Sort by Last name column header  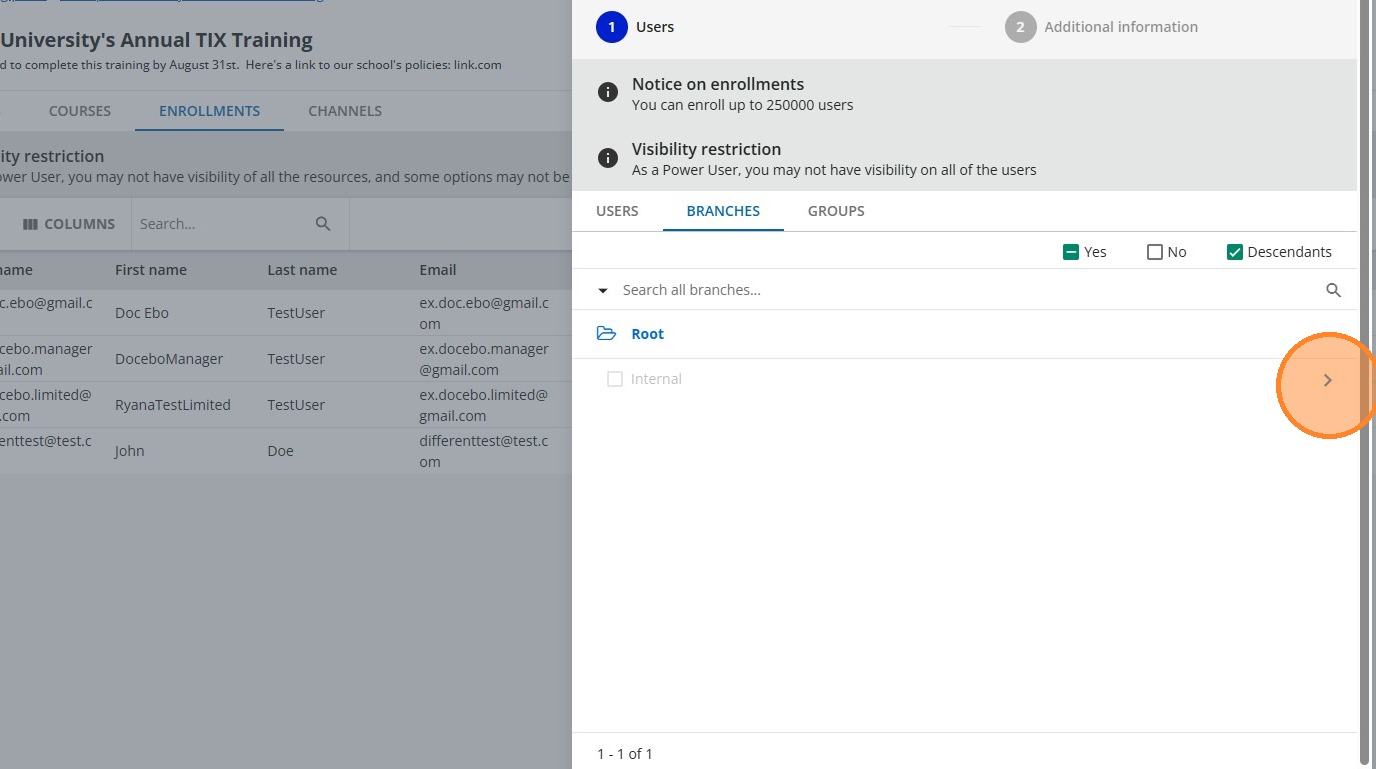(302, 270)
